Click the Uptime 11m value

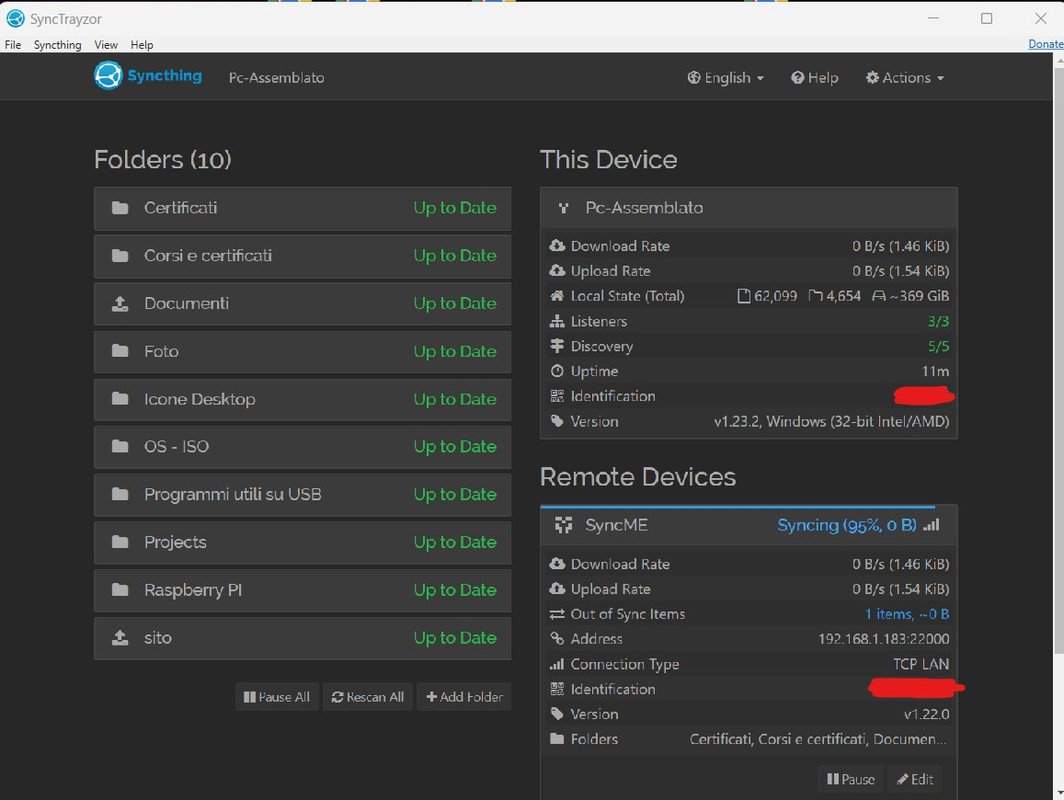pos(935,371)
